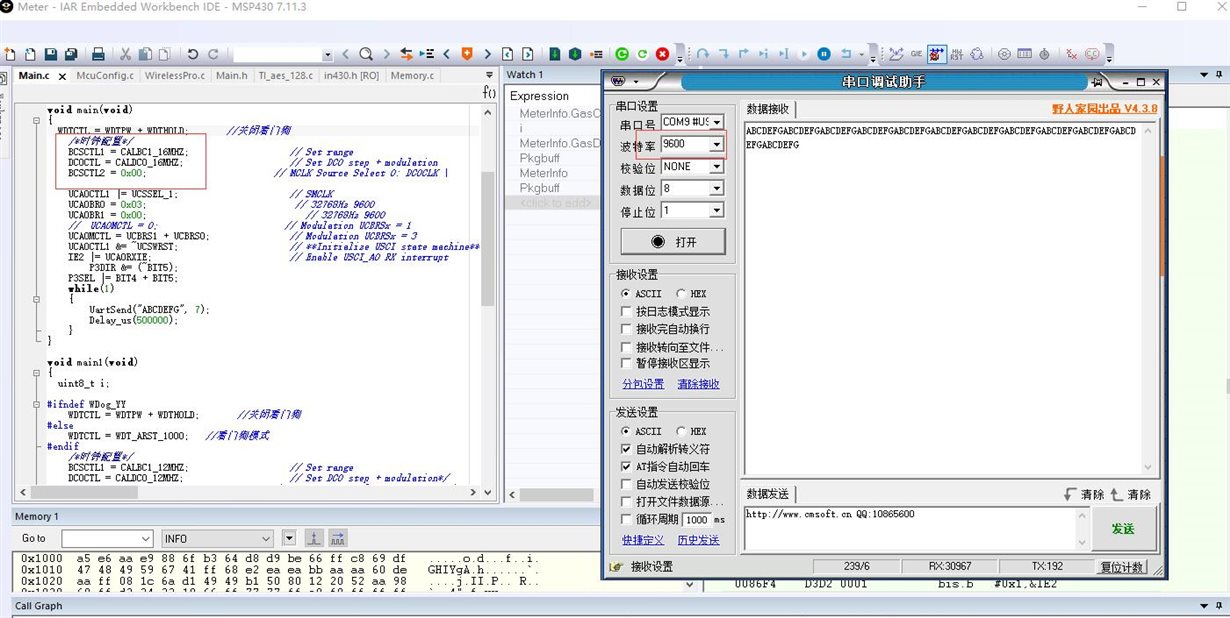This screenshot has width=1230, height=618.
Task: Switch to Main.h editor tab
Action: [232, 75]
